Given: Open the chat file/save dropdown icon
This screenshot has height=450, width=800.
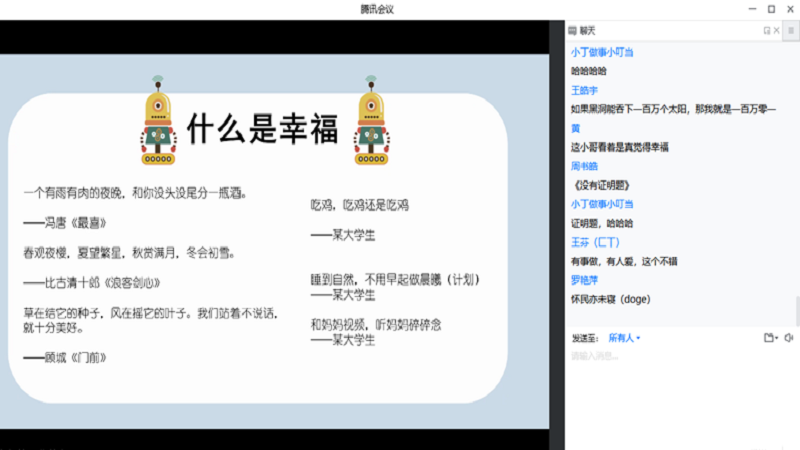Looking at the screenshot, I should [x=770, y=338].
